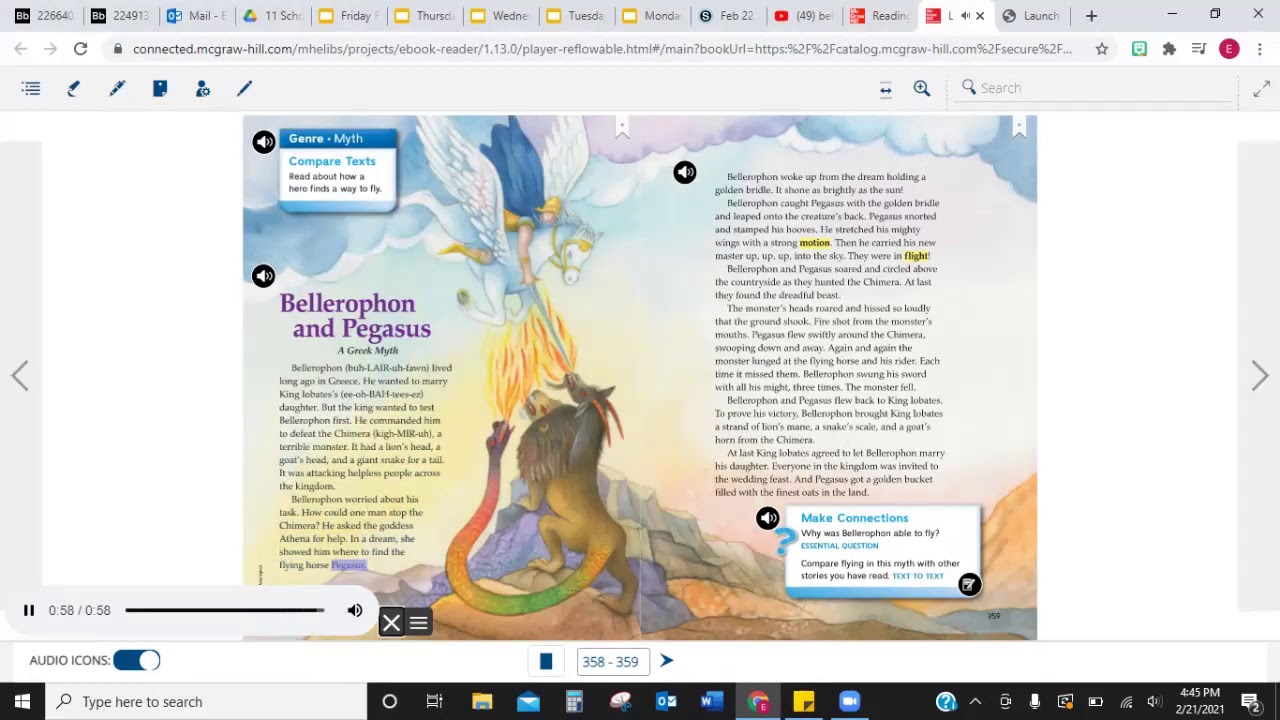Click highlighted vocabulary word motion
1280x720 pixels.
click(814, 243)
